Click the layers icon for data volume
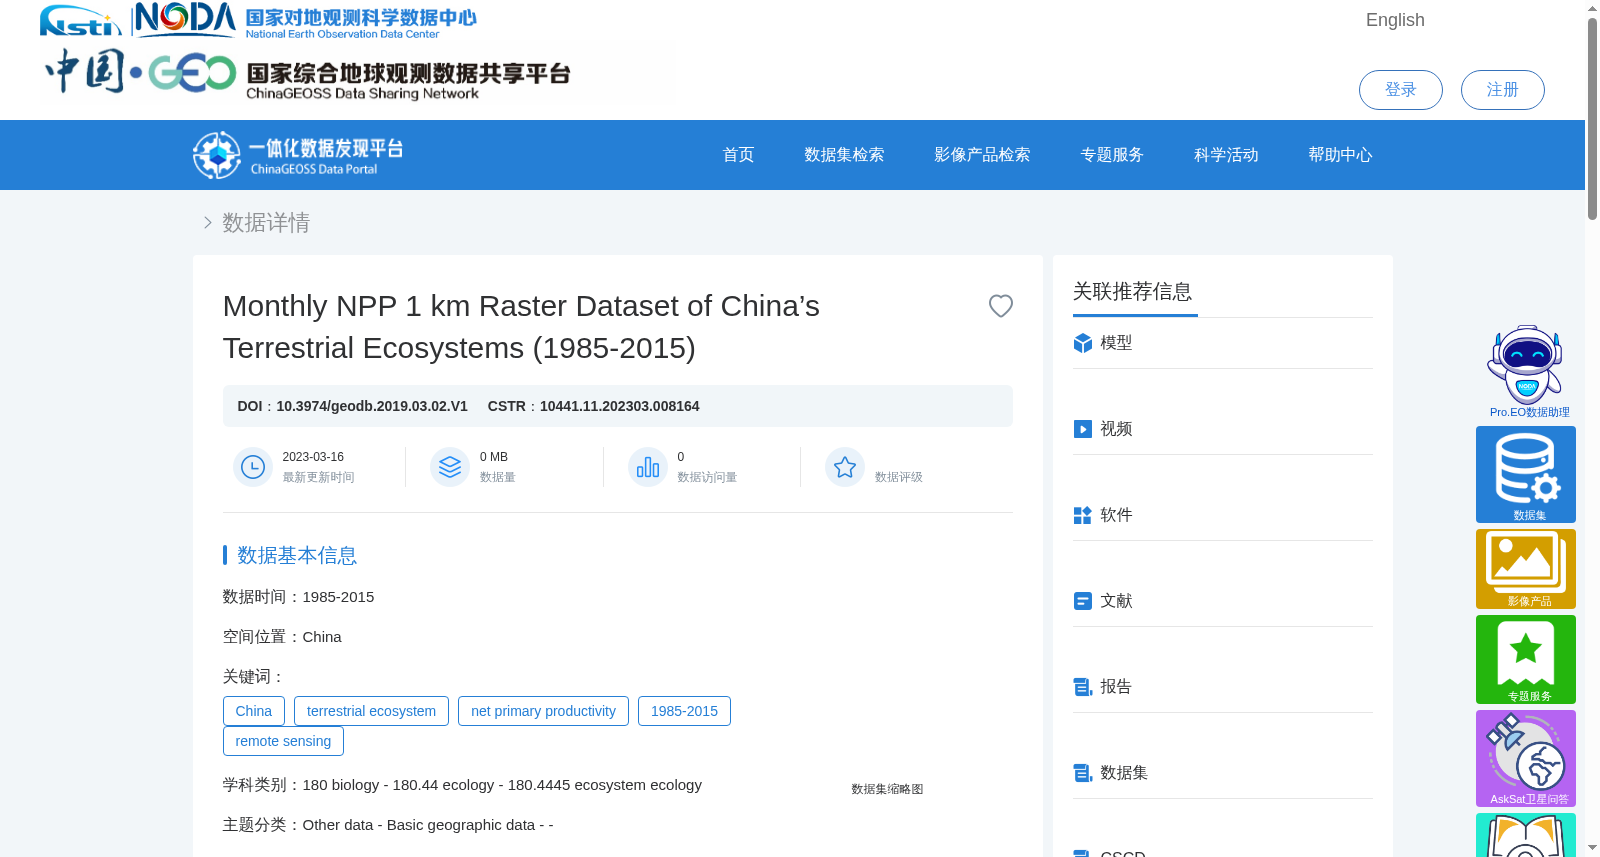This screenshot has height=857, width=1600. (x=450, y=467)
